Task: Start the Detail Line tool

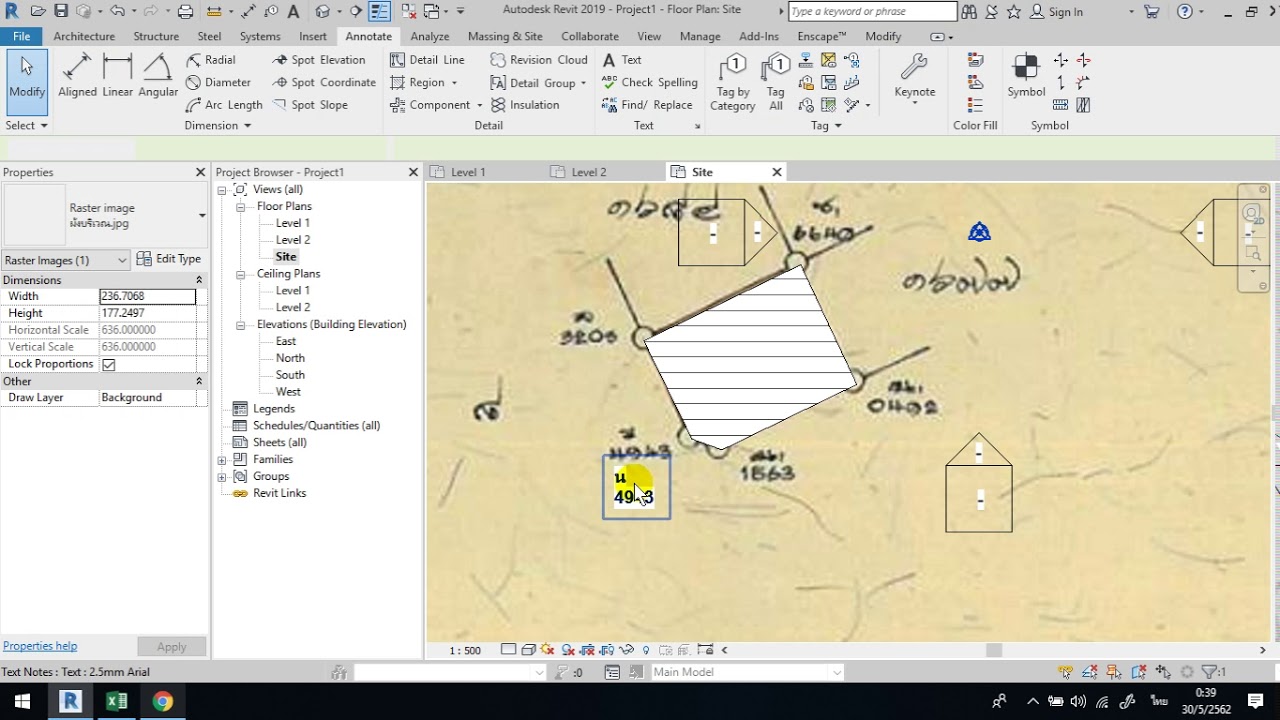Action: 427,60
